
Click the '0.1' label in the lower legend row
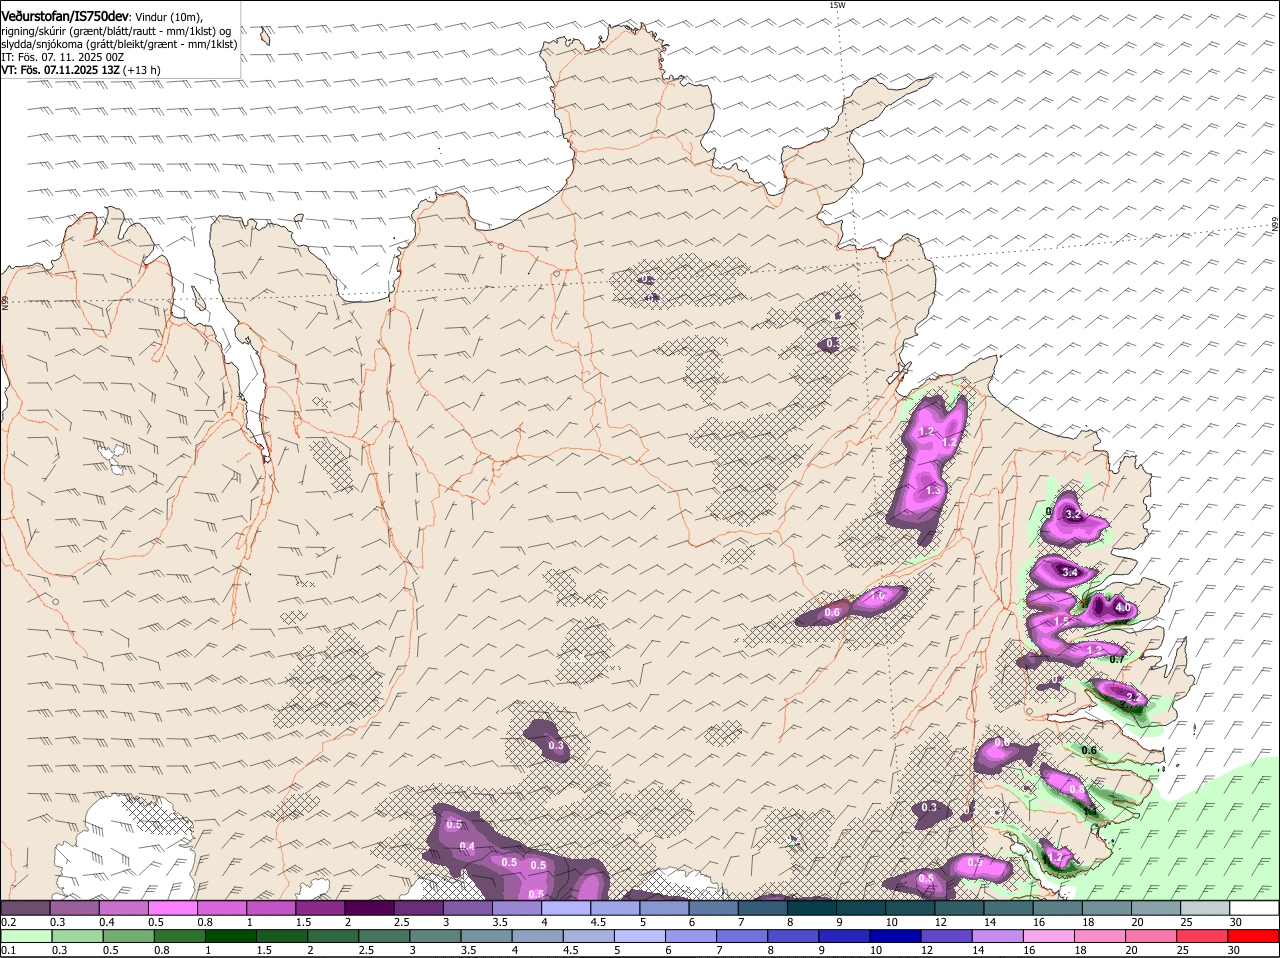point(8,950)
